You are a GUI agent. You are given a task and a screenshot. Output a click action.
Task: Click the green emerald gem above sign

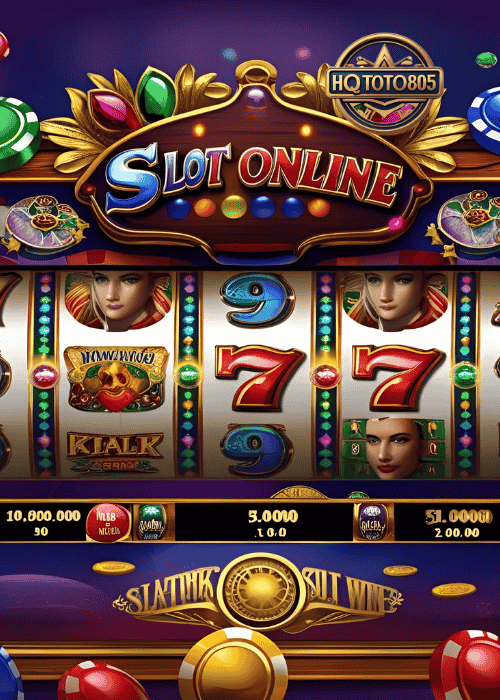(155, 95)
